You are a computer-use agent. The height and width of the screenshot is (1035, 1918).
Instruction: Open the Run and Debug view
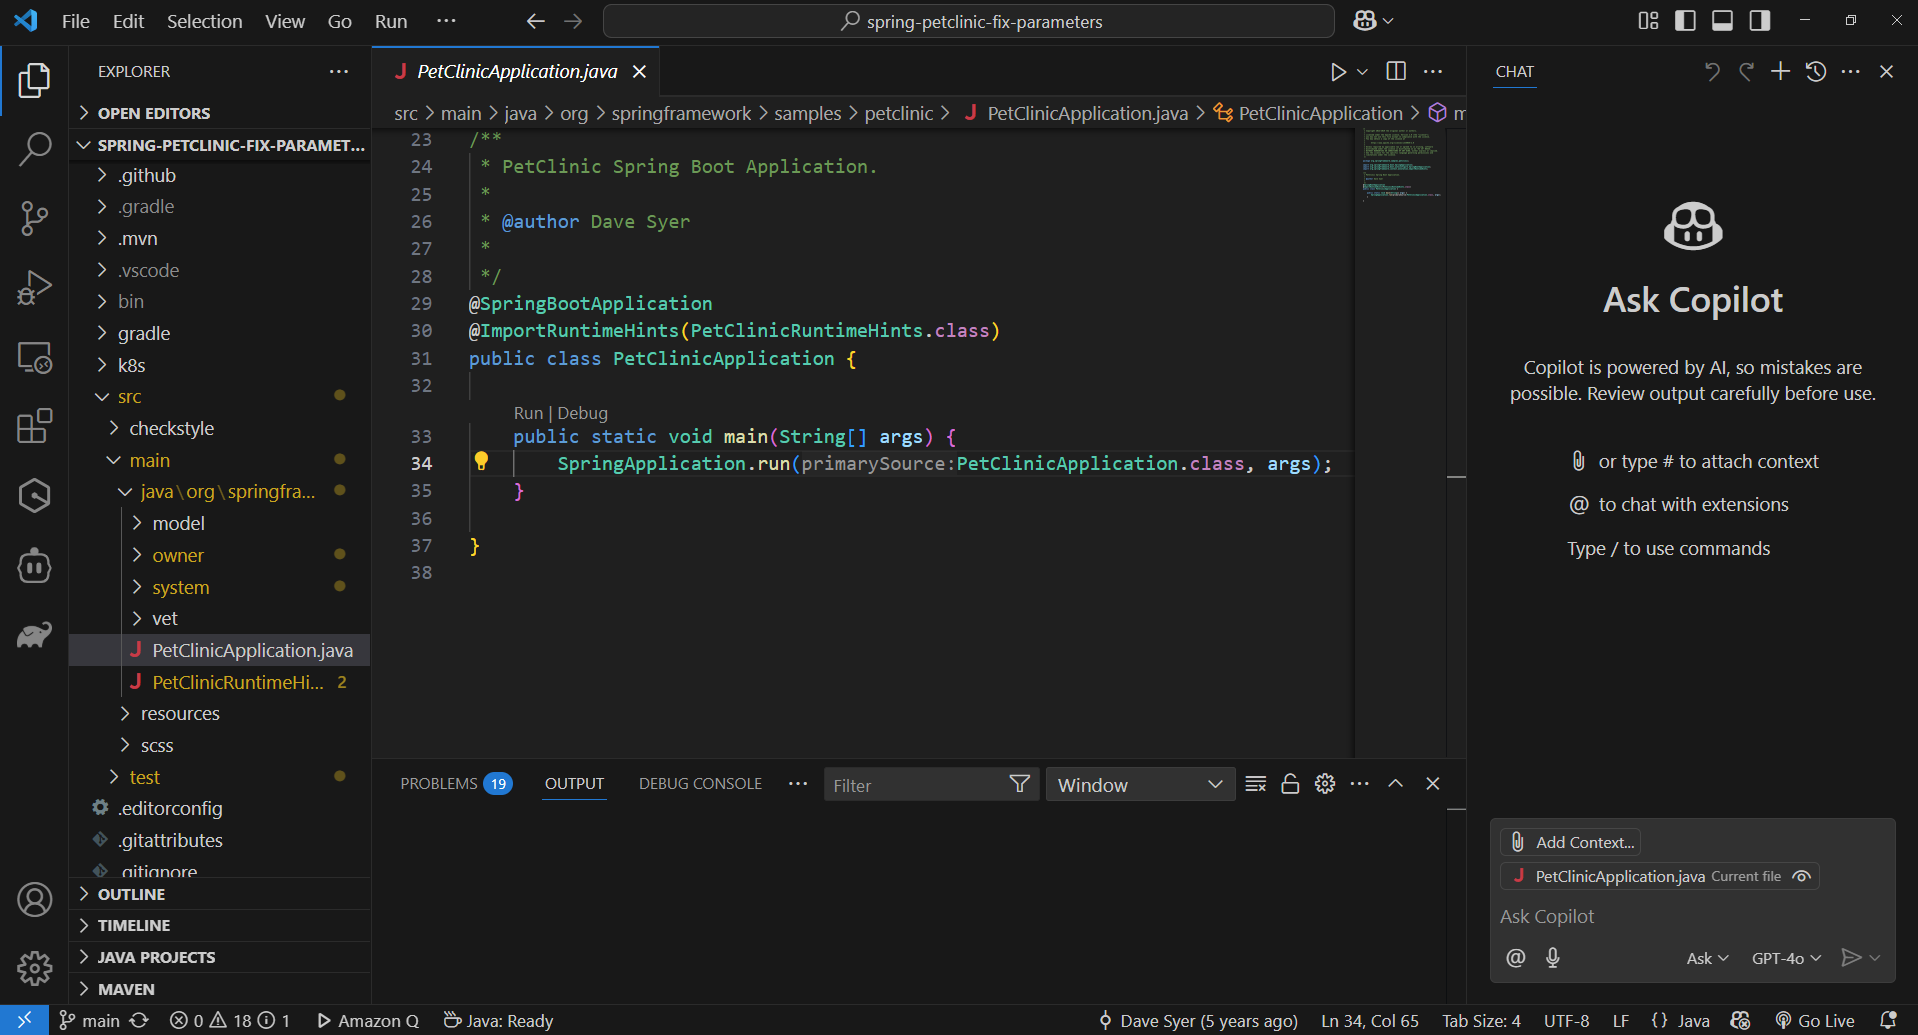[34, 288]
